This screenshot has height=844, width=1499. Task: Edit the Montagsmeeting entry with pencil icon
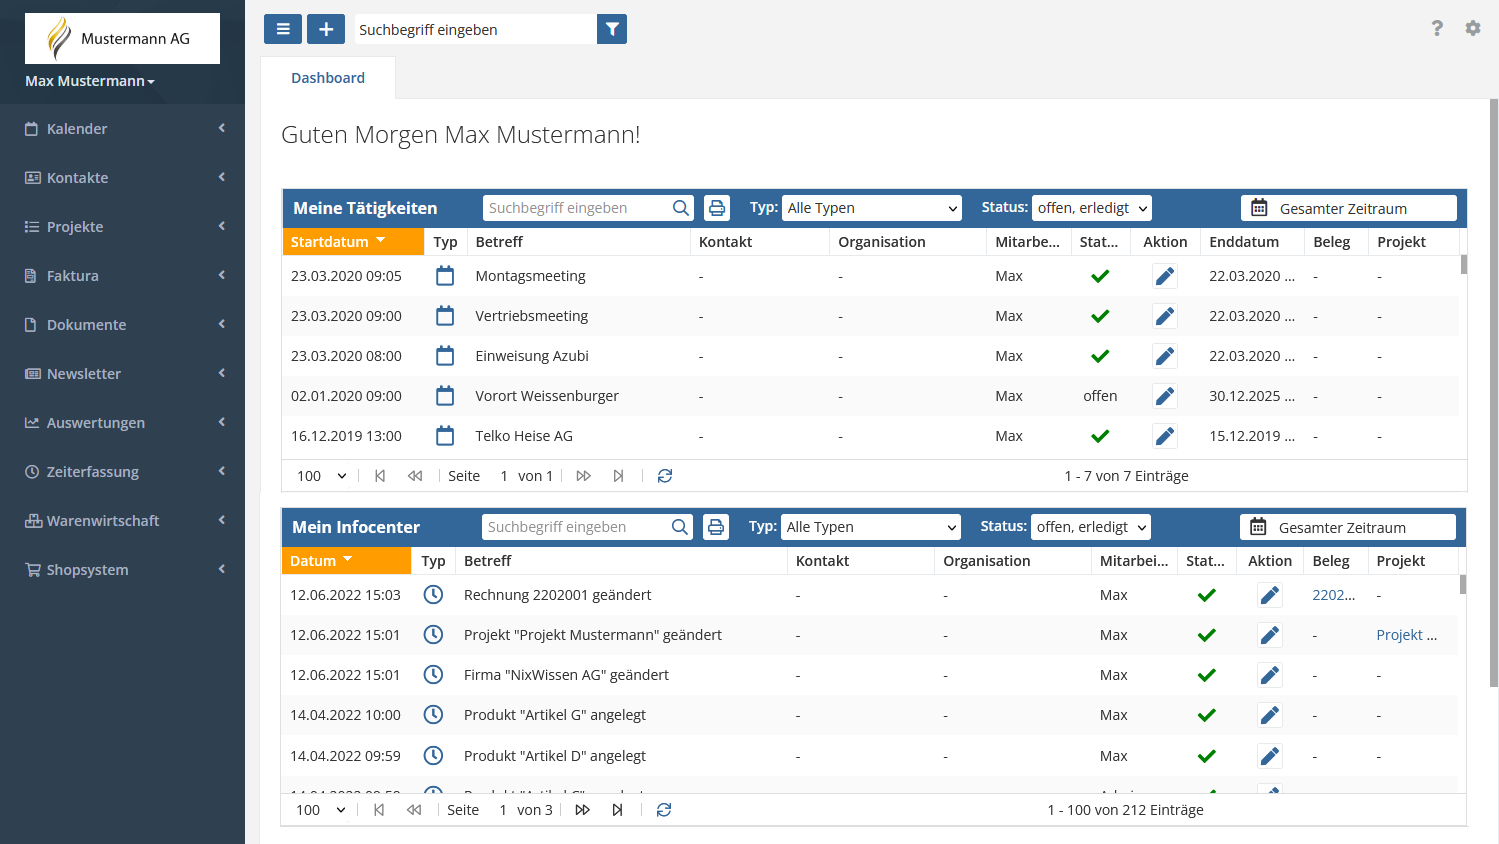pyautogui.click(x=1165, y=276)
